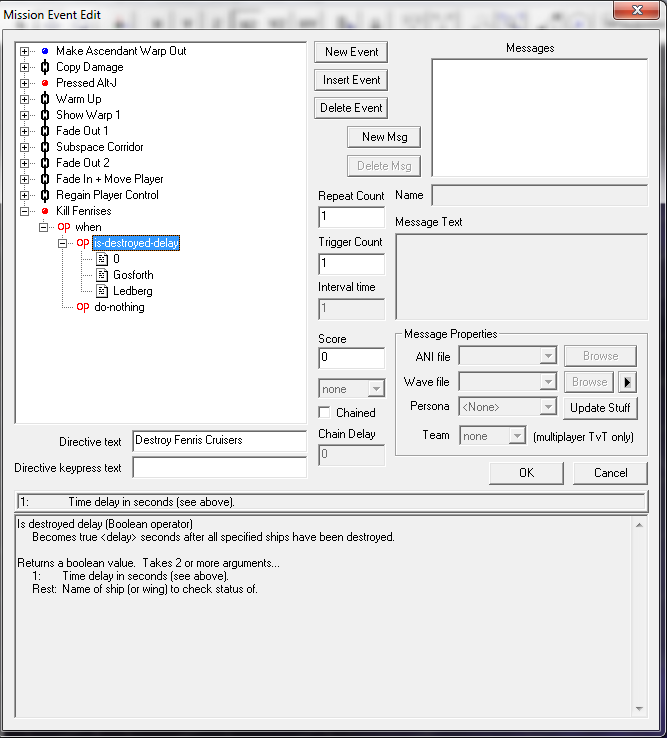This screenshot has width=667, height=738.
Task: Click the New Msg button
Action: click(384, 137)
